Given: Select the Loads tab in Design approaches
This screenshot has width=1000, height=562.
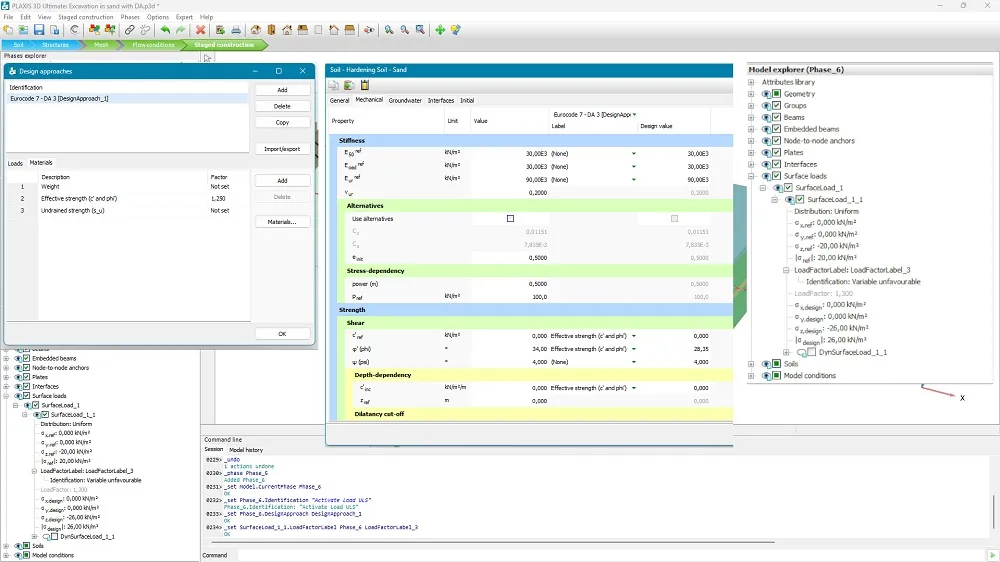Looking at the screenshot, I should (x=15, y=163).
